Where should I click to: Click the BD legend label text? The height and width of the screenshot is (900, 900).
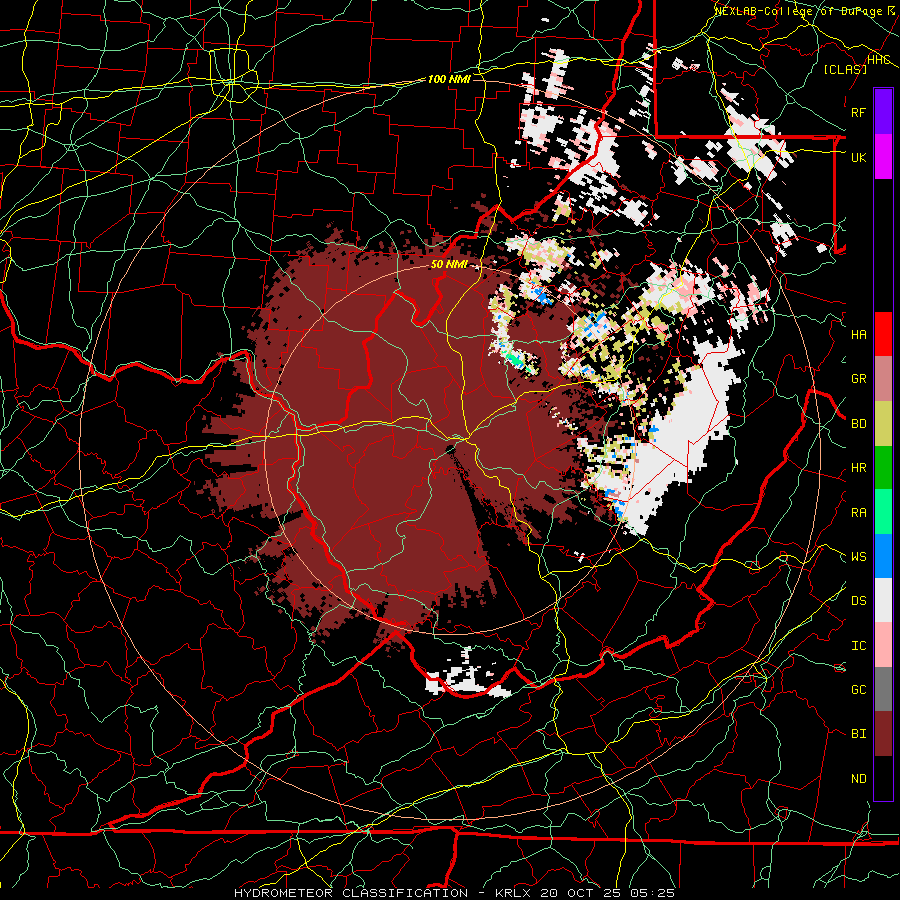(859, 424)
